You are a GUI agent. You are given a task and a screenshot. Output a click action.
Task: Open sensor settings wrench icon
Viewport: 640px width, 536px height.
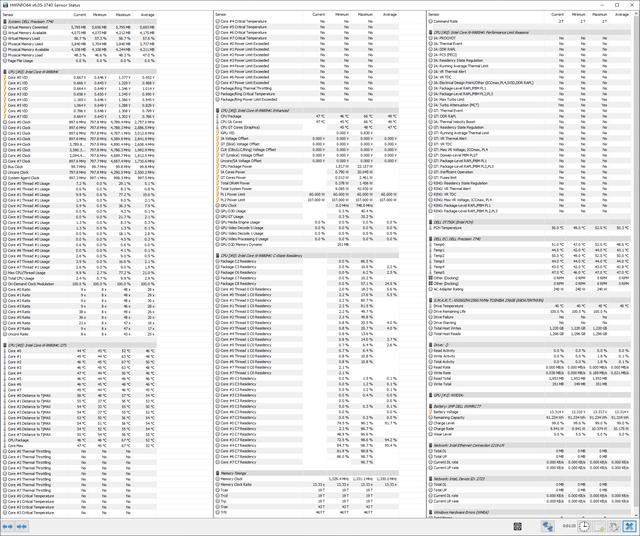click(614, 526)
